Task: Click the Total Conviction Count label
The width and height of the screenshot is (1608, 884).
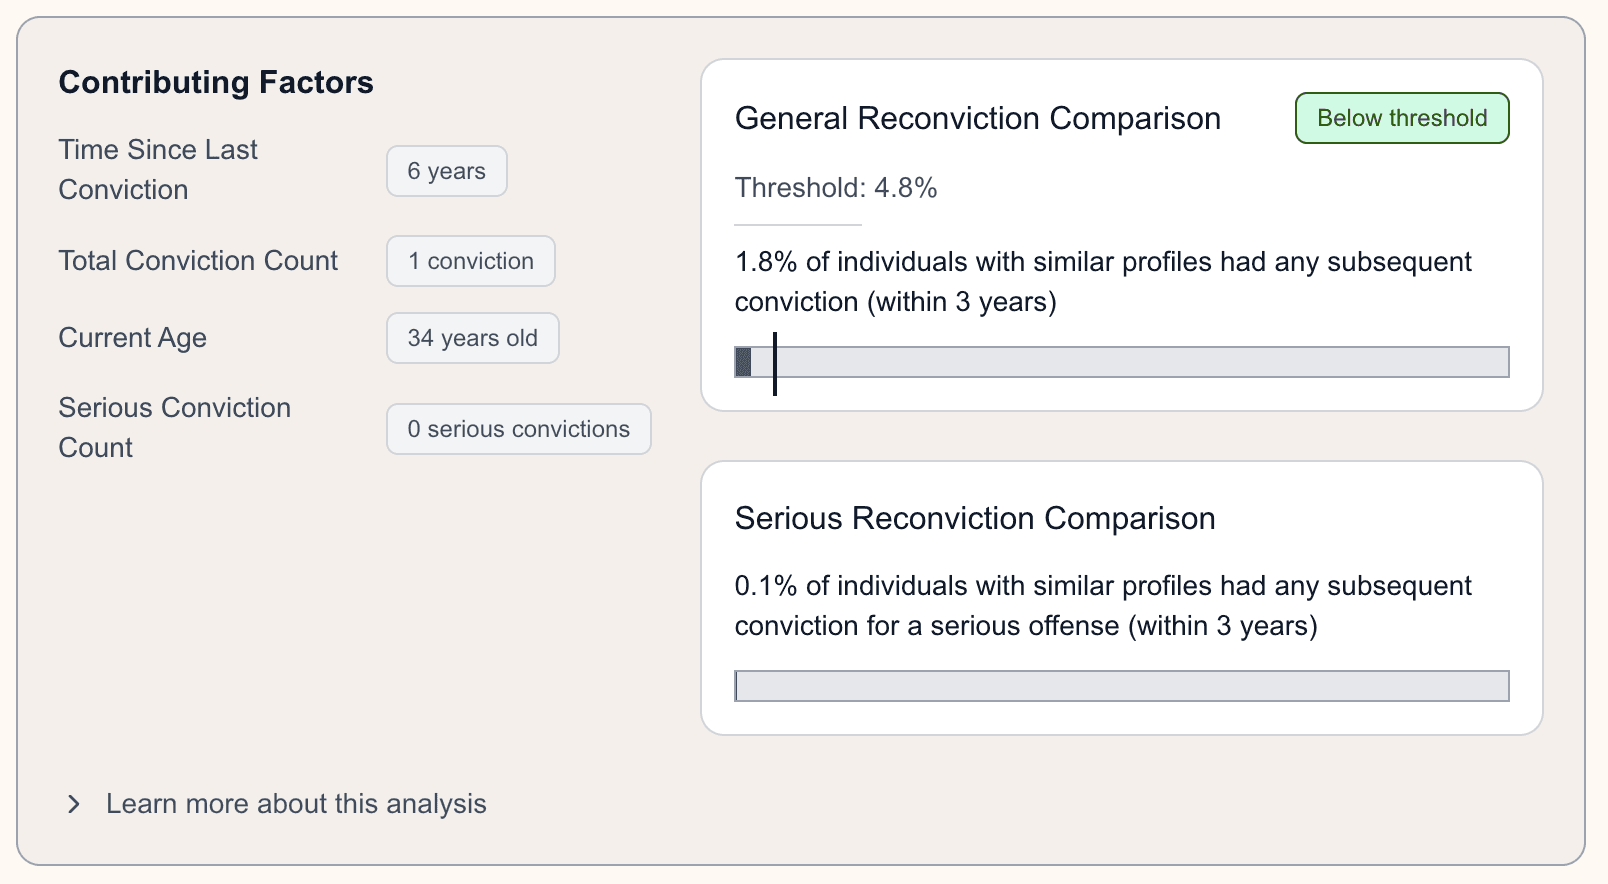Action: pyautogui.click(x=198, y=261)
